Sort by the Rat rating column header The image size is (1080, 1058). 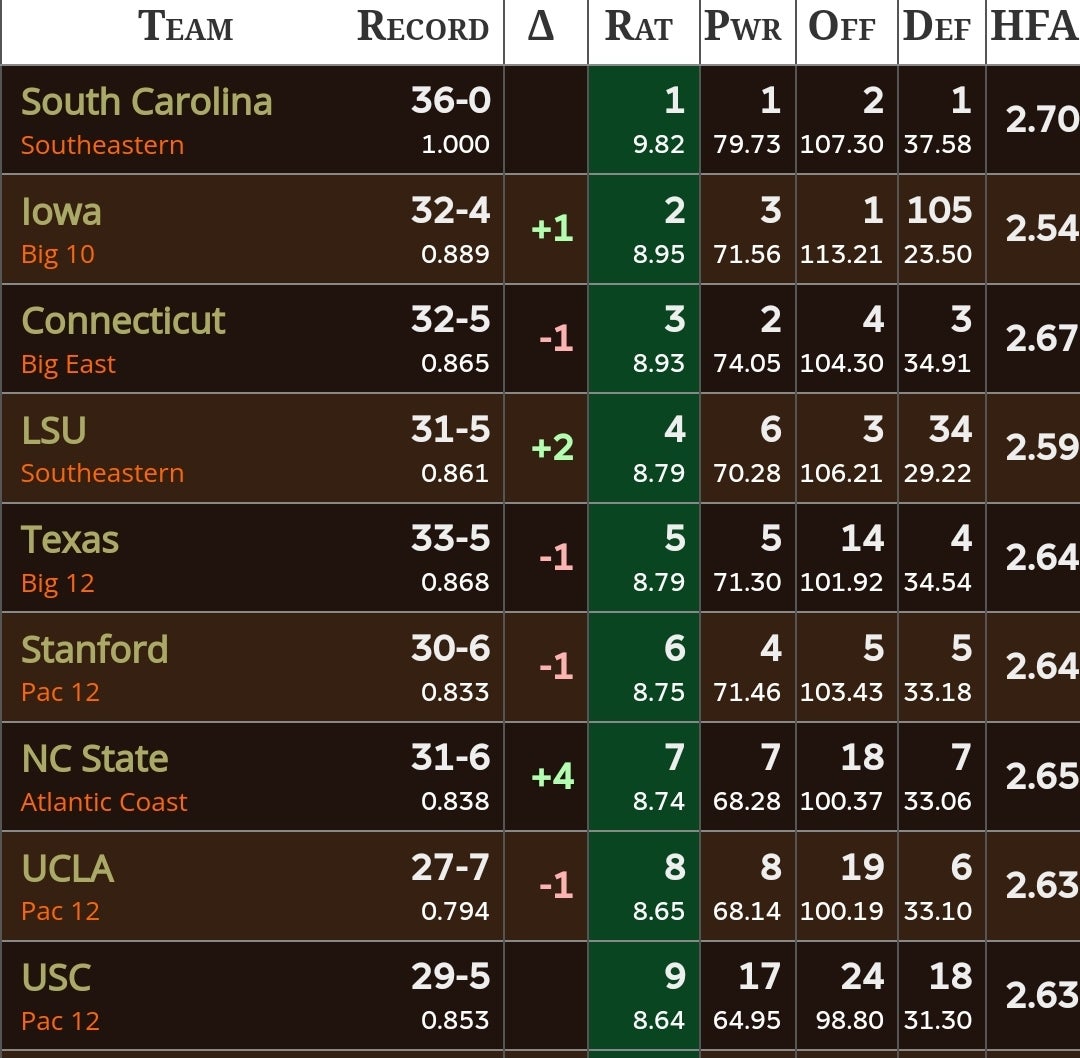tap(639, 27)
